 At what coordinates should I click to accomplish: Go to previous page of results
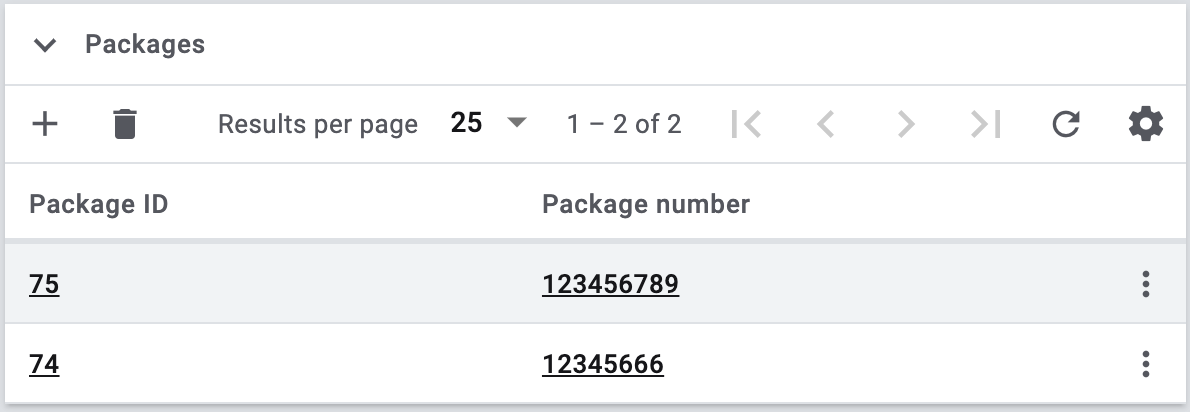pyautogui.click(x=826, y=124)
